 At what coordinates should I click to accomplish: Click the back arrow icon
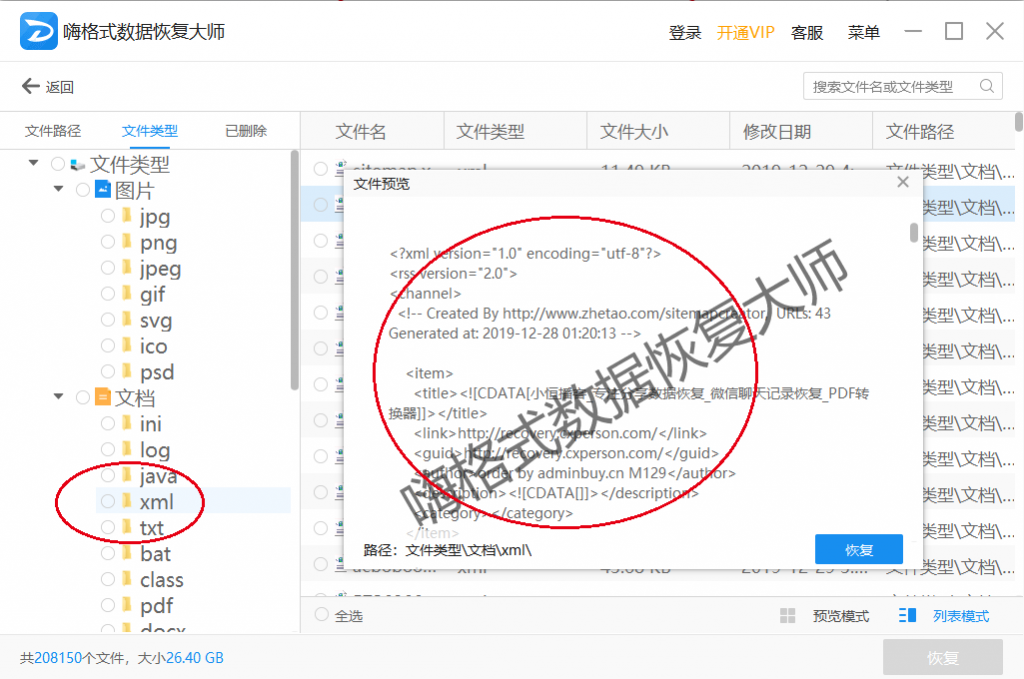(x=30, y=86)
